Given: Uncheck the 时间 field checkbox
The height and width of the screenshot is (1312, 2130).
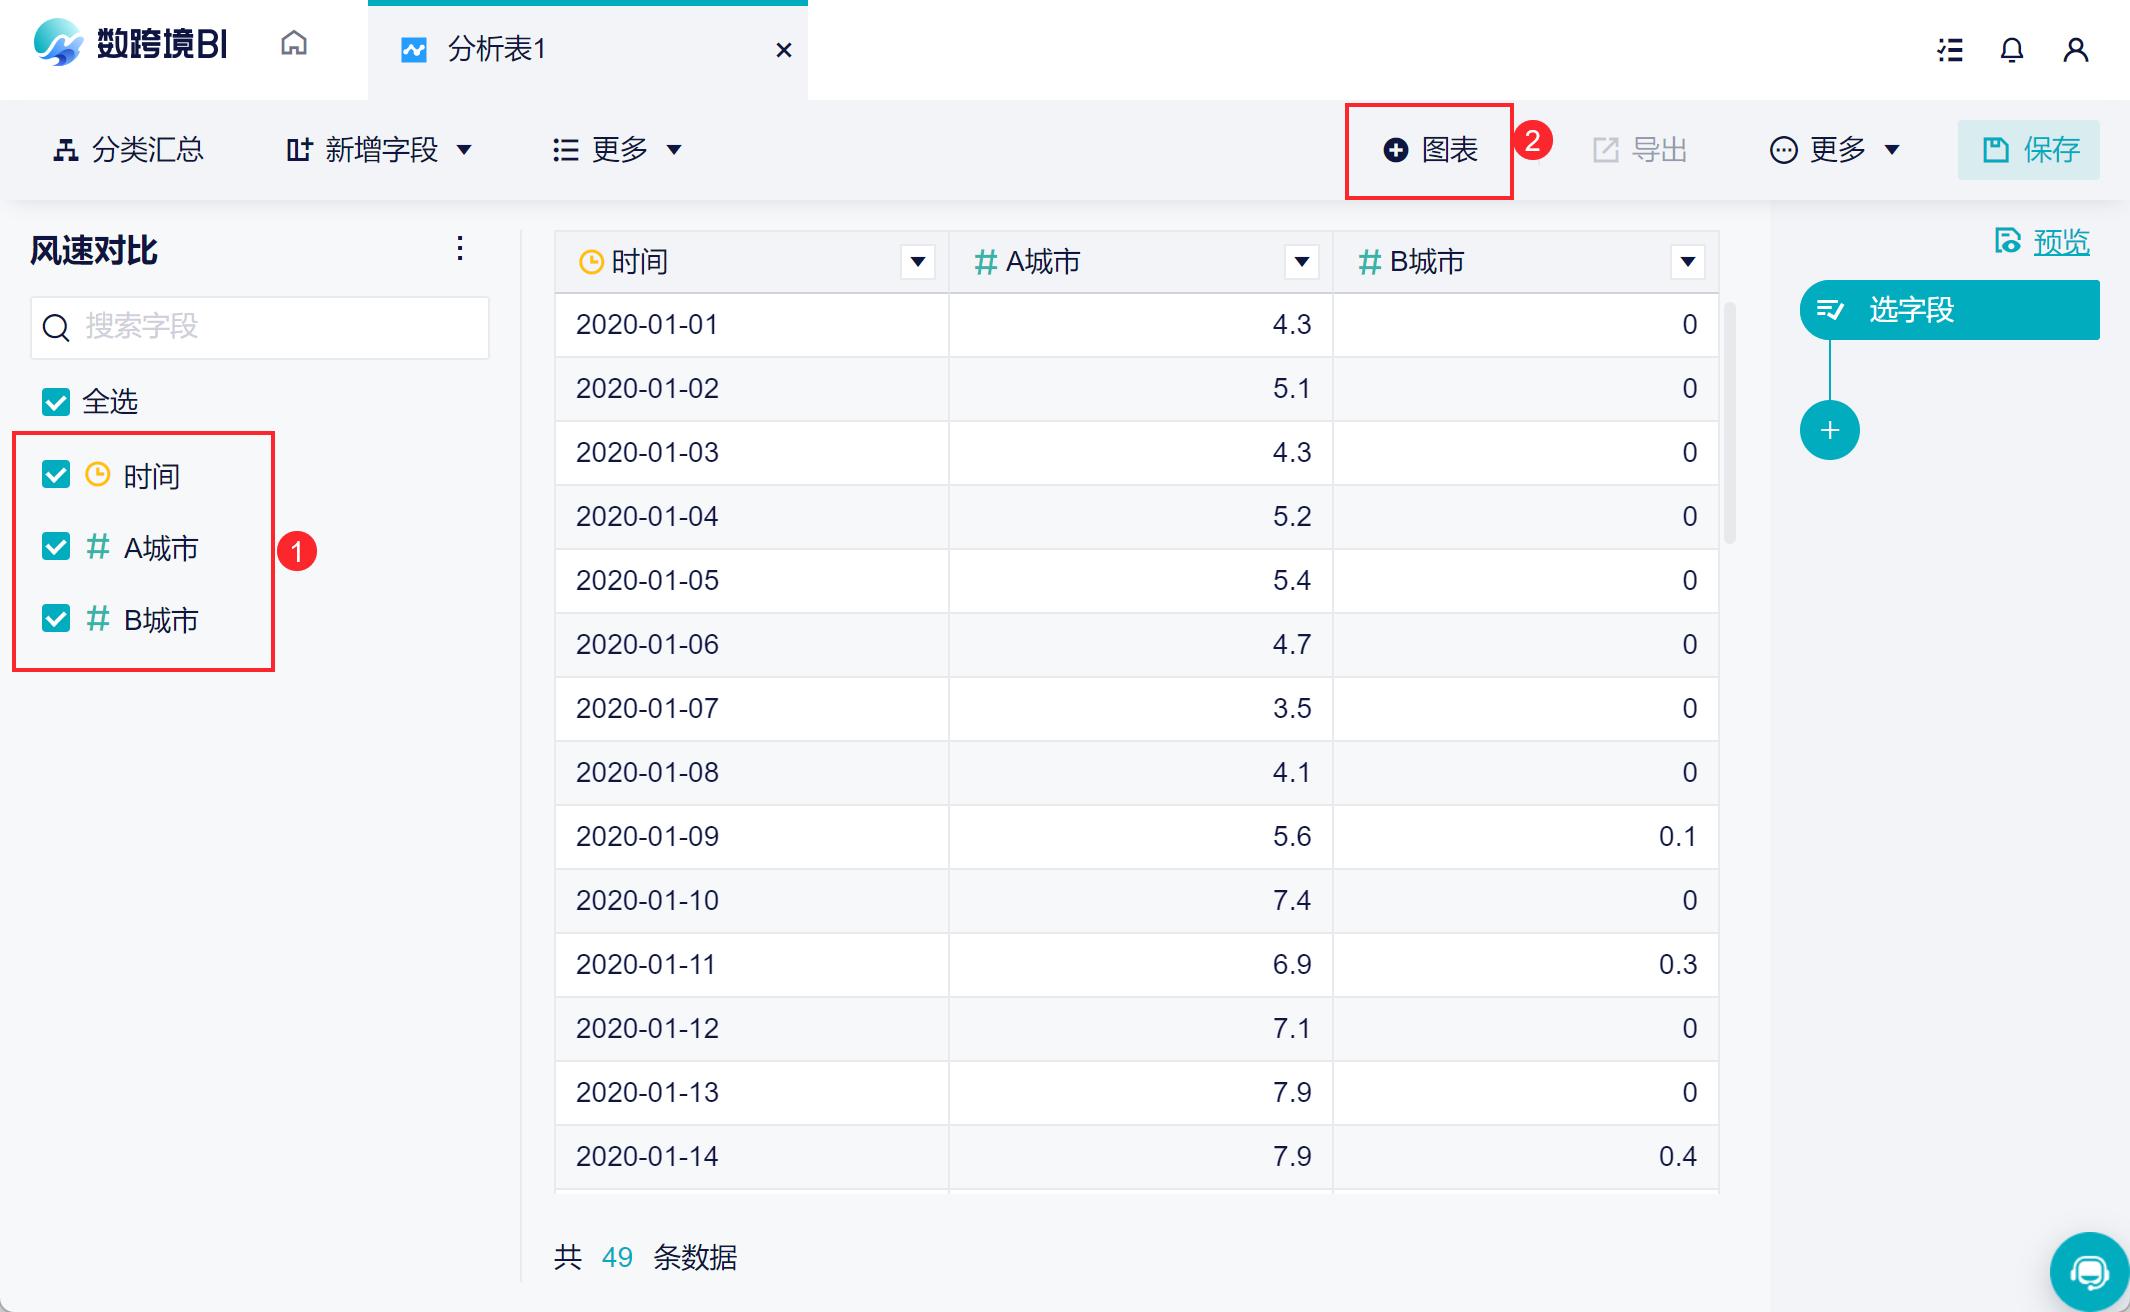Looking at the screenshot, I should 56,475.
